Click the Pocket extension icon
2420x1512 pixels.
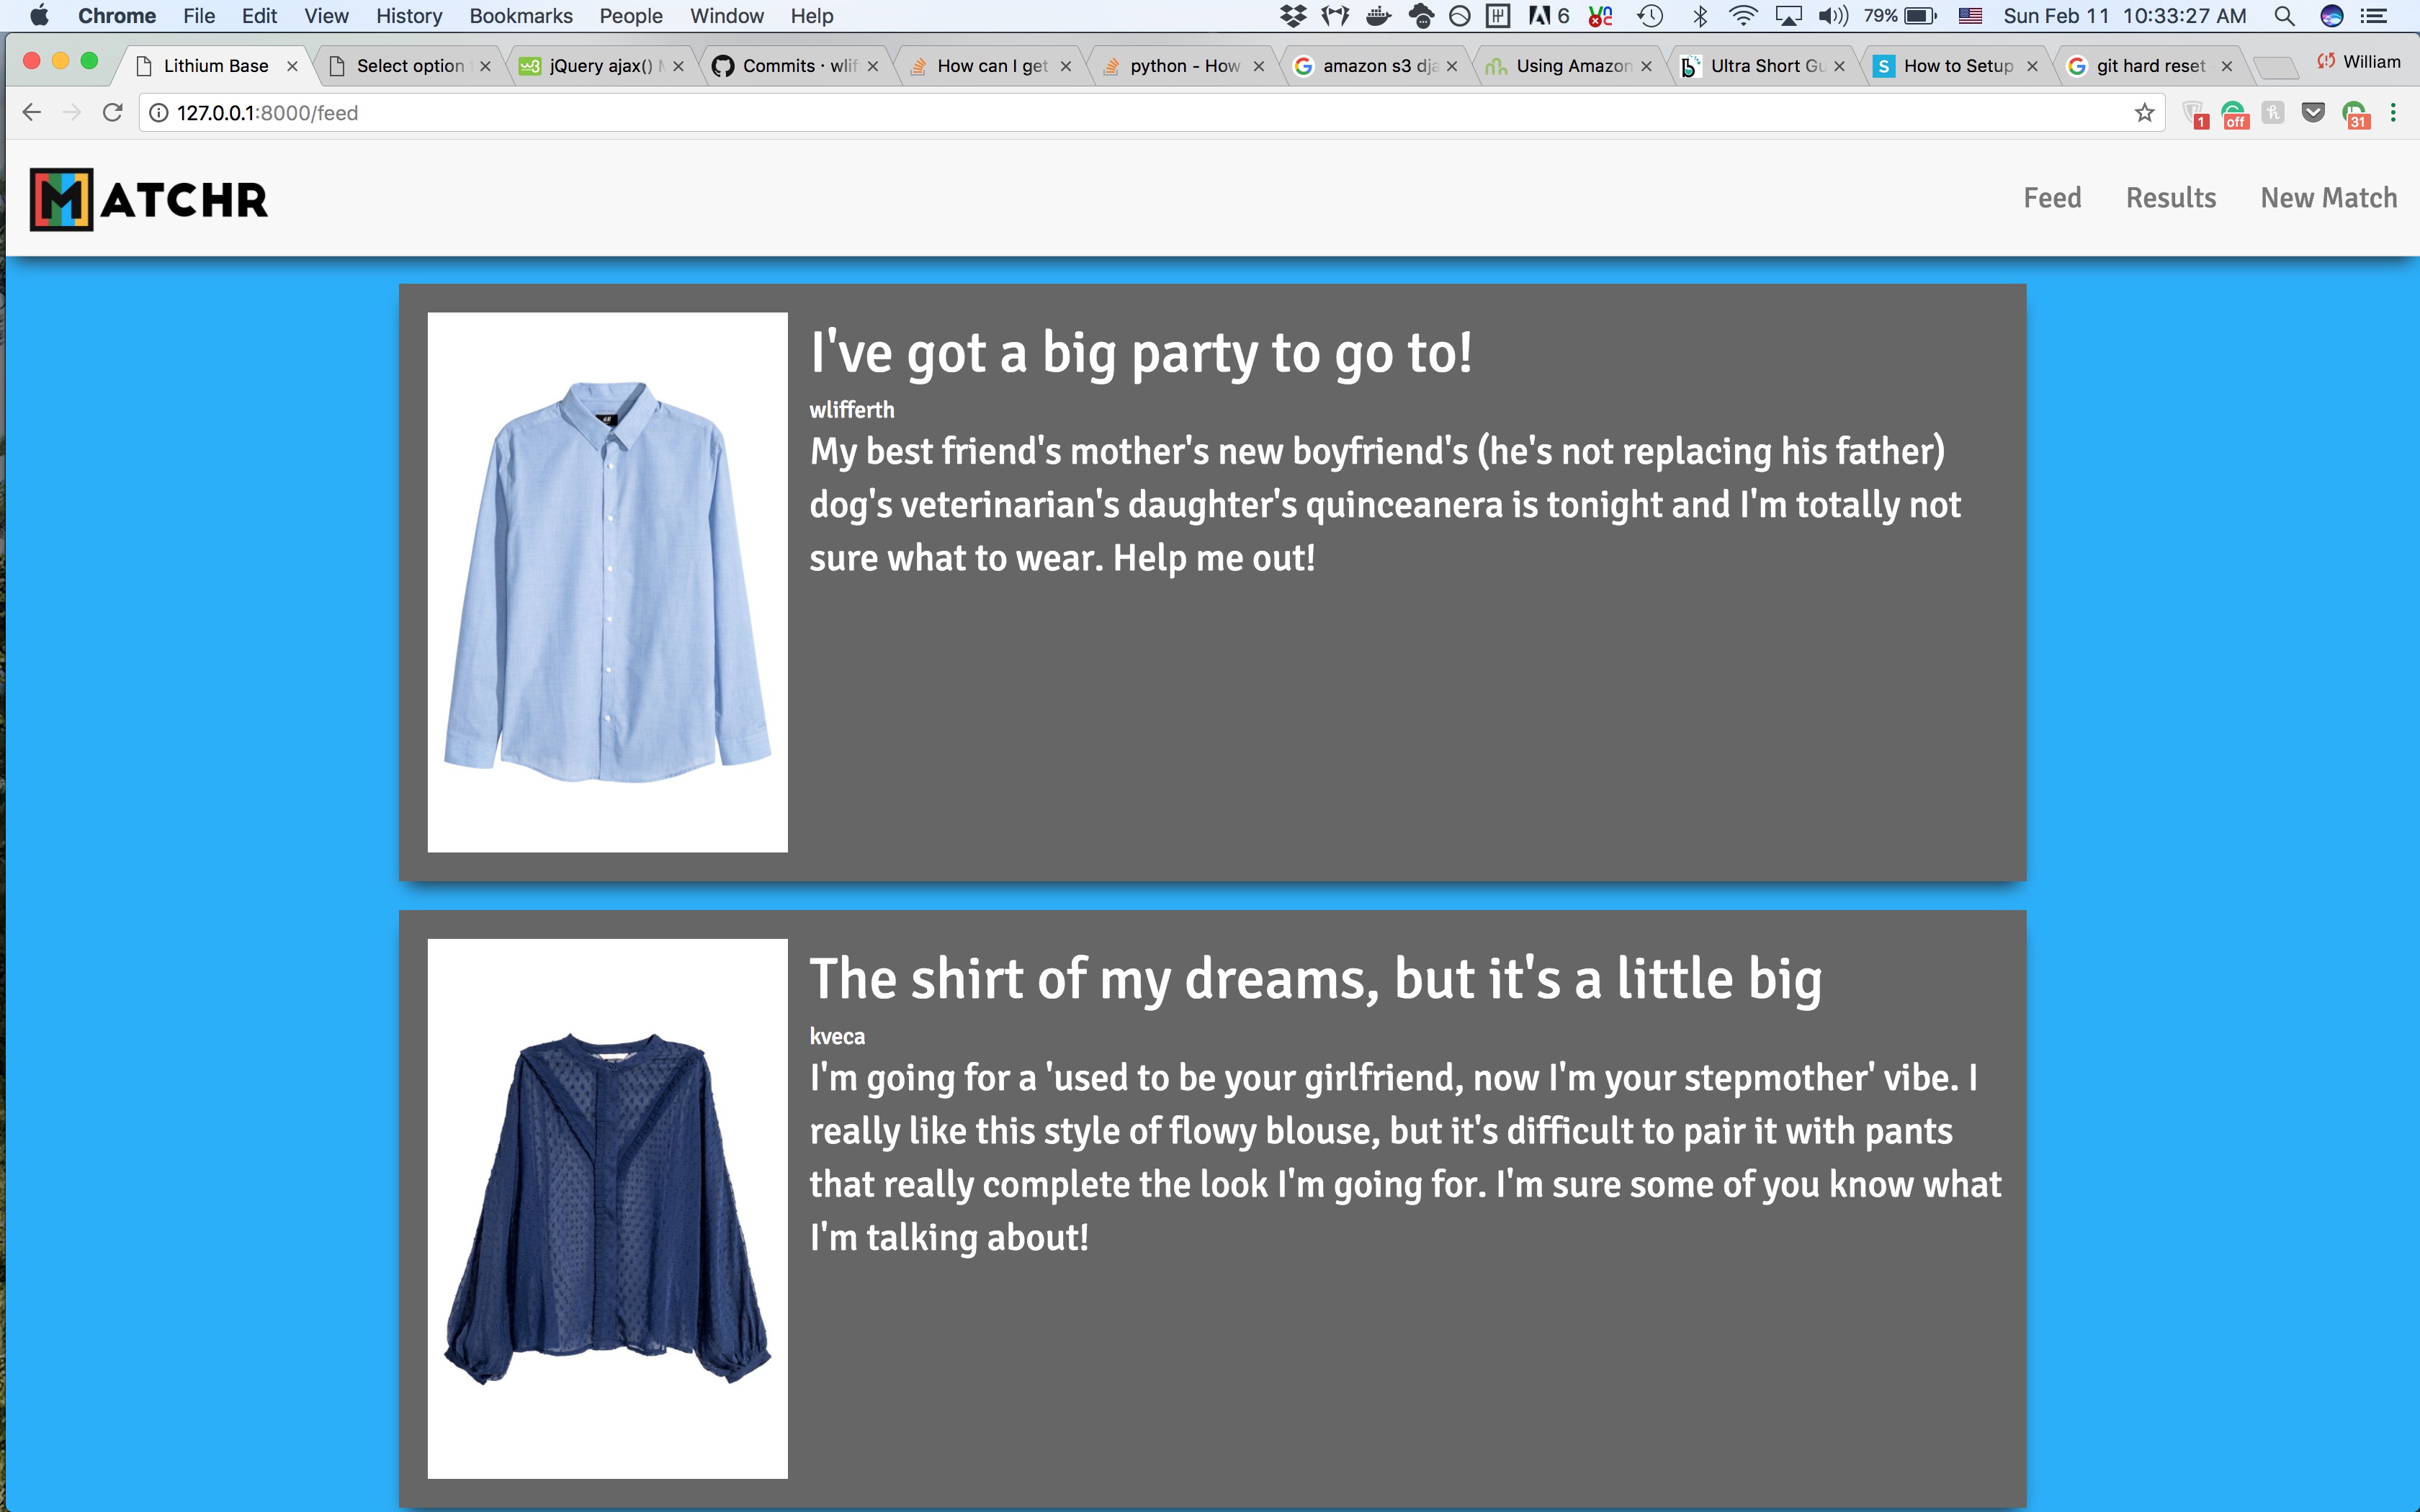point(2313,113)
